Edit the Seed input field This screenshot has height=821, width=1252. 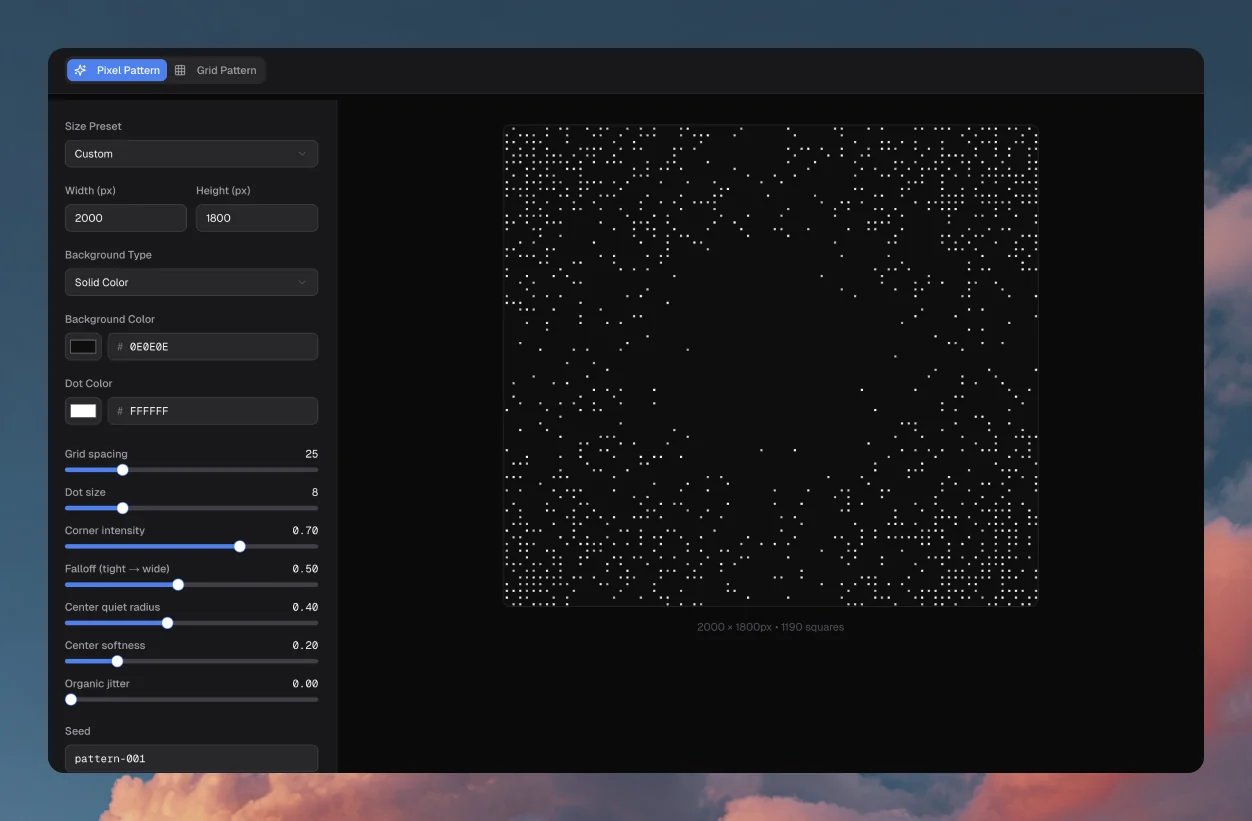[191, 759]
